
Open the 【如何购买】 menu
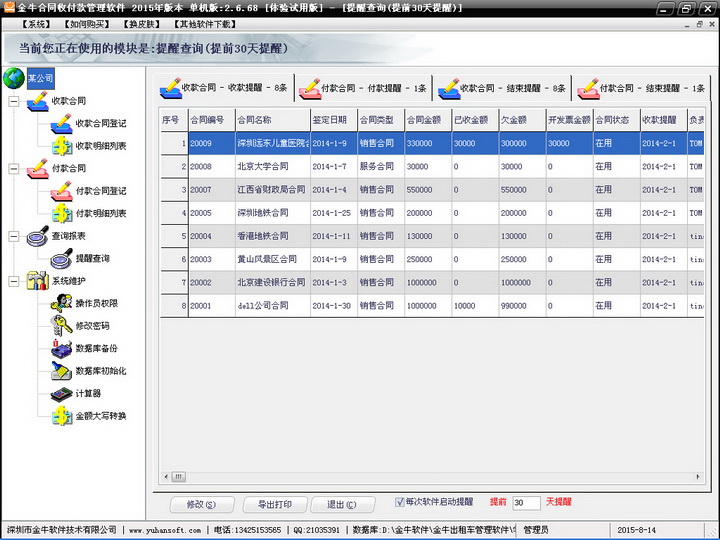87,24
